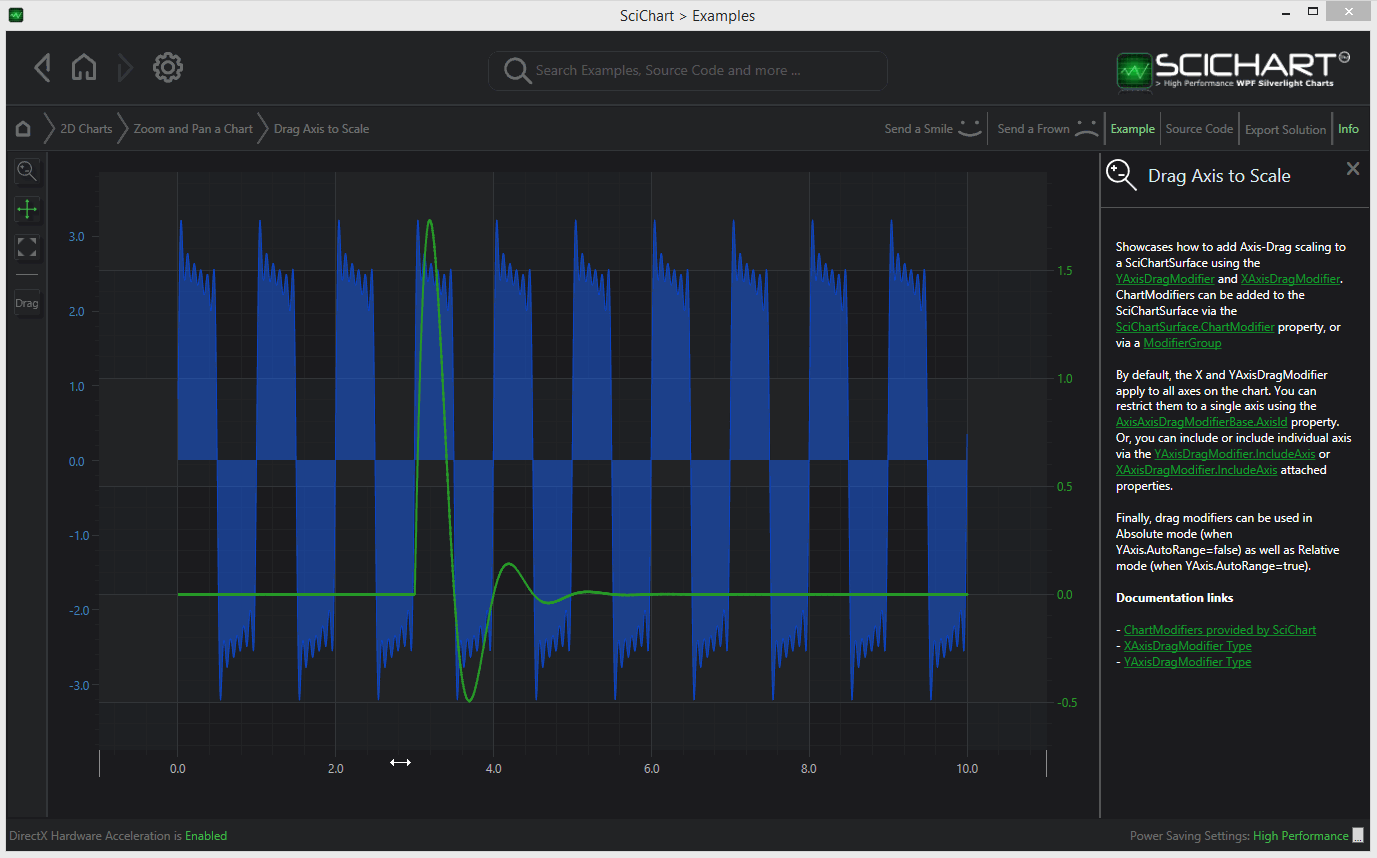Image resolution: width=1377 pixels, height=858 pixels.
Task: Open the XAxisDragModifier Type link
Action: pos(1187,646)
